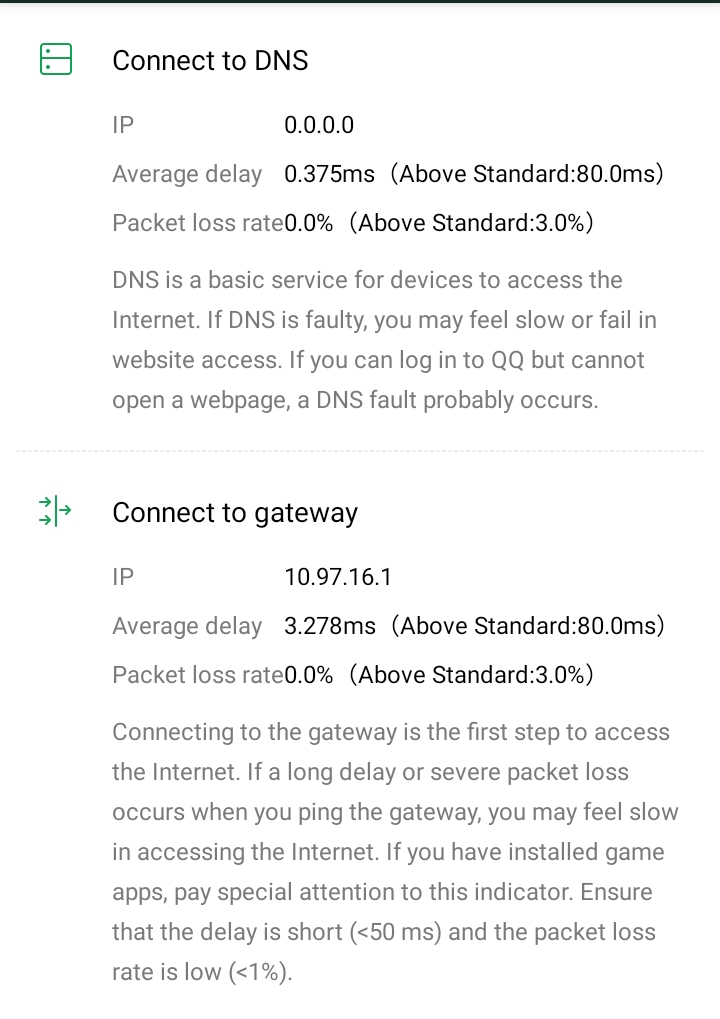The image size is (720, 1019).
Task: Tap the IP label under Connect to DNS
Action: [123, 125]
